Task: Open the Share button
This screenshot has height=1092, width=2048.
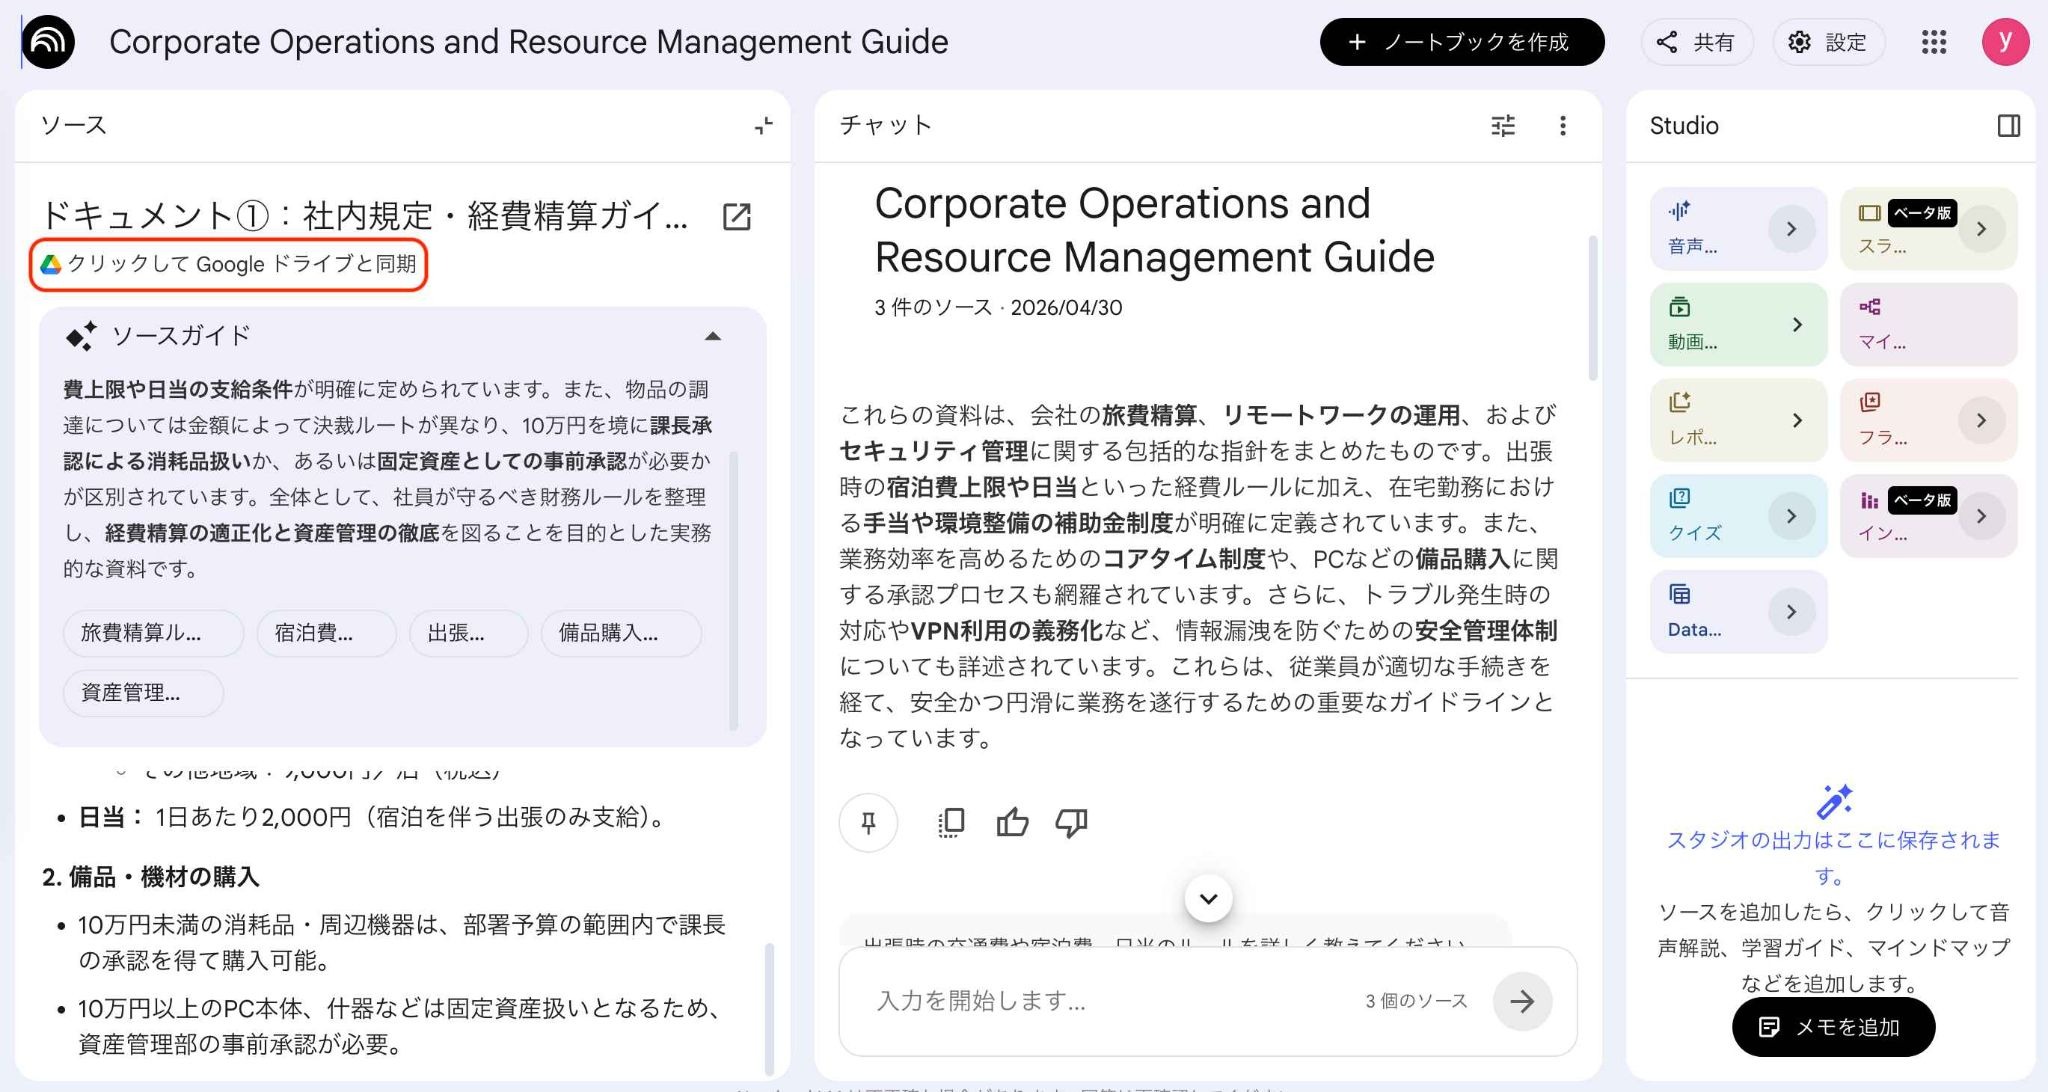Action: click(x=1697, y=42)
